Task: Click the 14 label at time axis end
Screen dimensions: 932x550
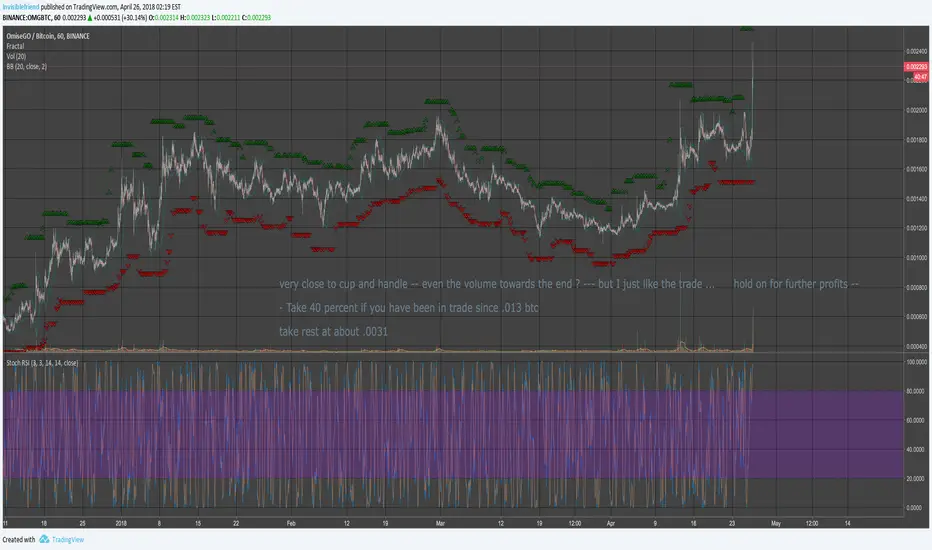Action: [x=848, y=524]
